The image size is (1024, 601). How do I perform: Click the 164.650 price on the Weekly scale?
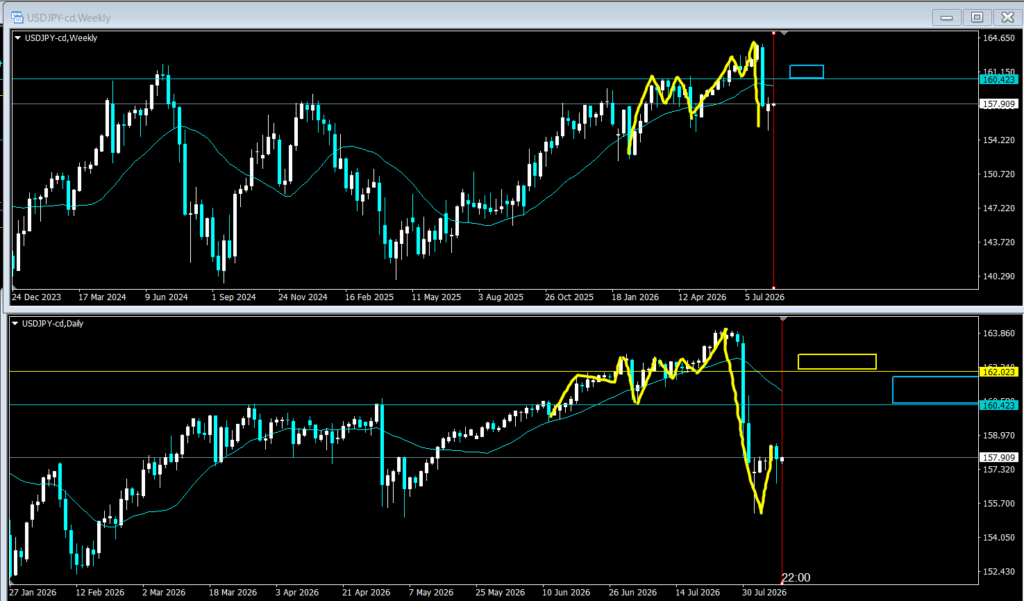pos(999,38)
